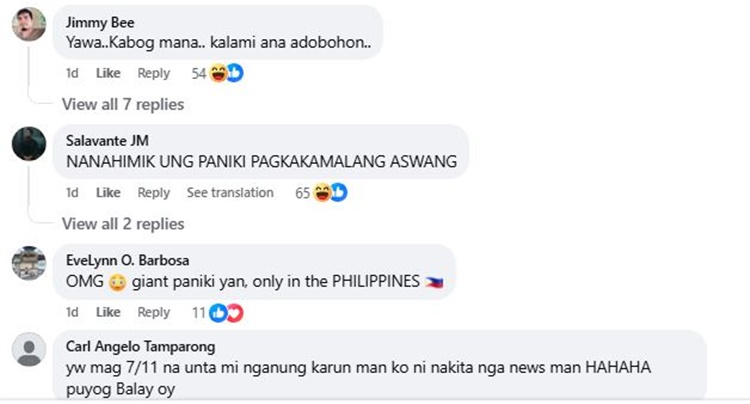
Task: Like Jimmy Bee's comment
Action: (108, 73)
